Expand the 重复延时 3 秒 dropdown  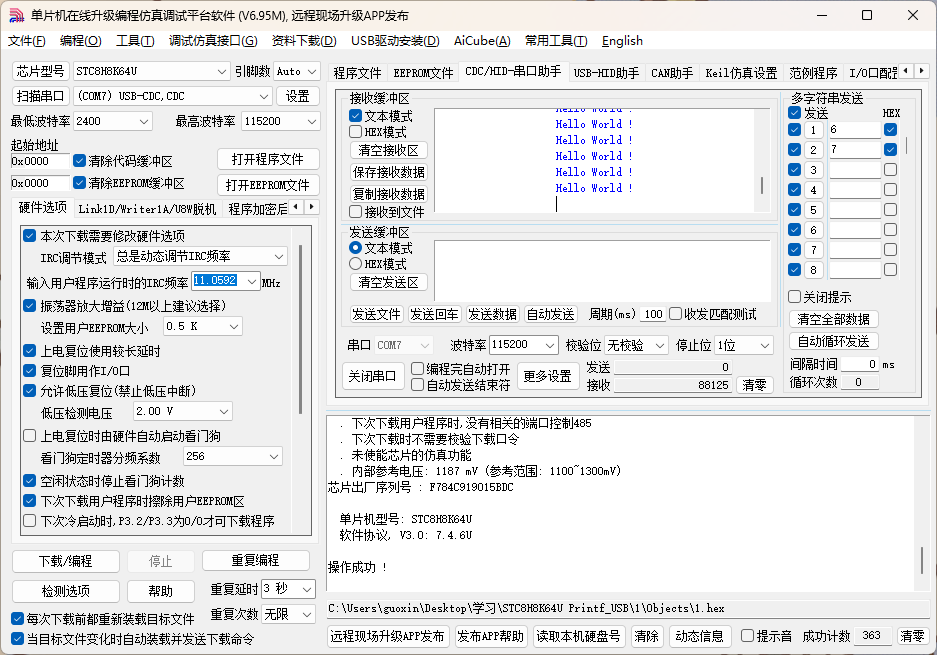click(x=307, y=589)
